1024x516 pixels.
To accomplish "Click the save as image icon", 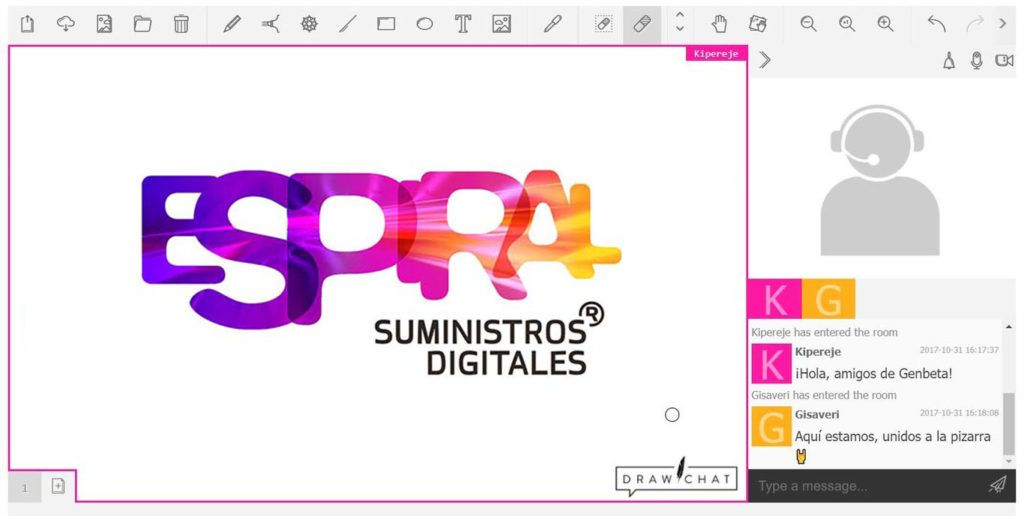I will coord(104,24).
